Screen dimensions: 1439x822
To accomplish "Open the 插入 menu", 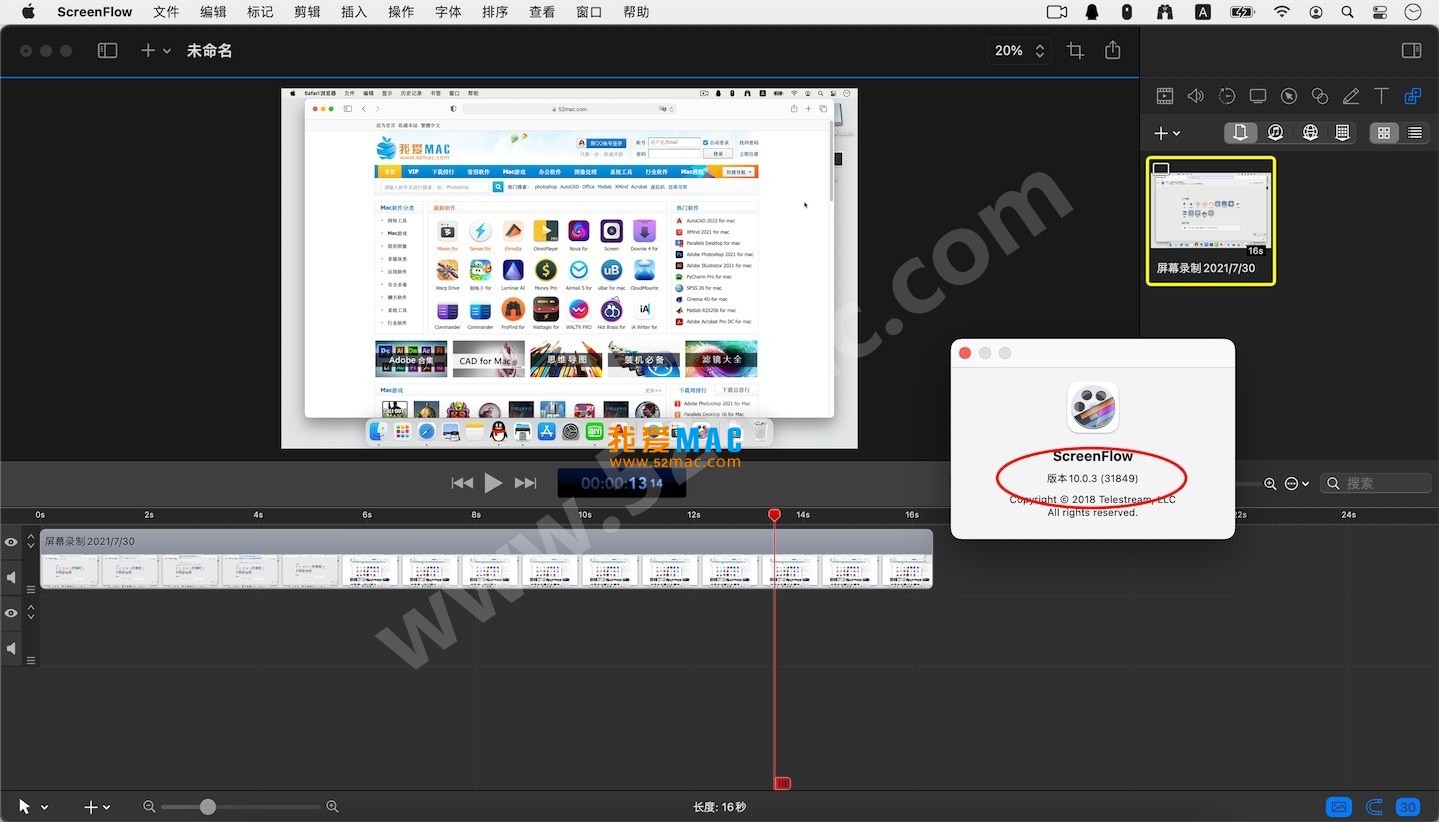I will (354, 12).
